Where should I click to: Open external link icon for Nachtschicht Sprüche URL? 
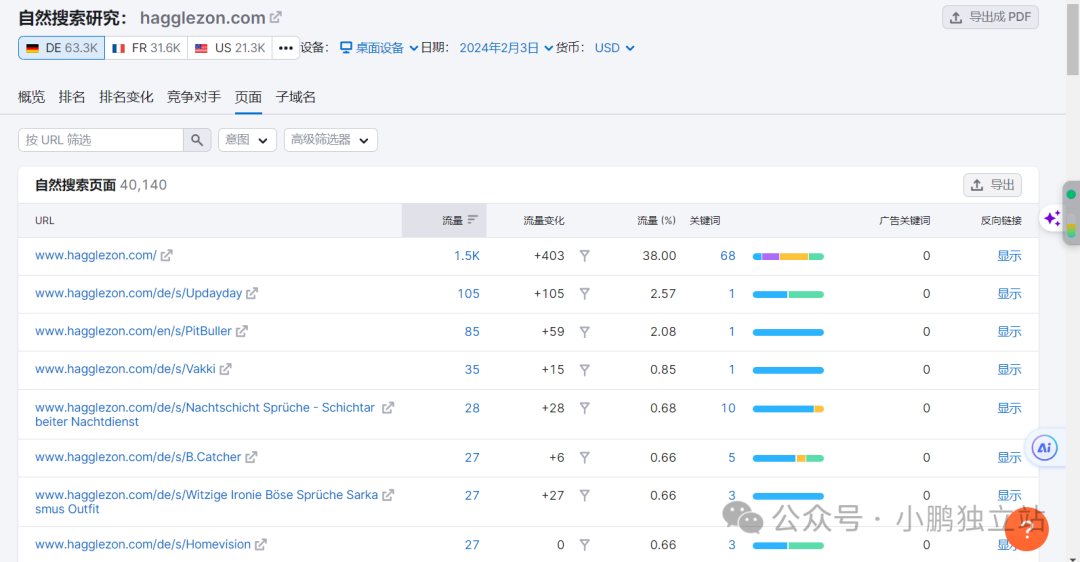coord(388,408)
